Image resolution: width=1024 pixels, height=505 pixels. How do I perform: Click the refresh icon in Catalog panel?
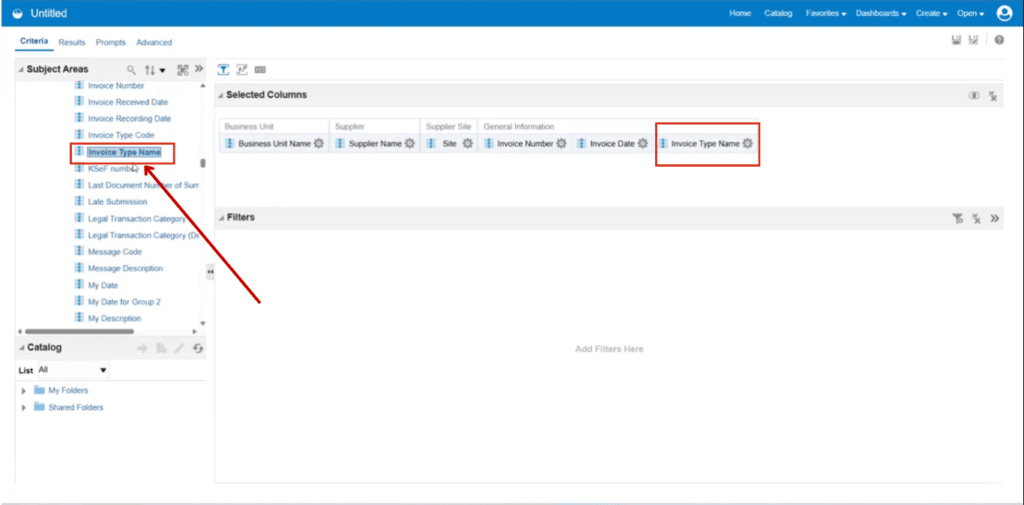point(199,348)
